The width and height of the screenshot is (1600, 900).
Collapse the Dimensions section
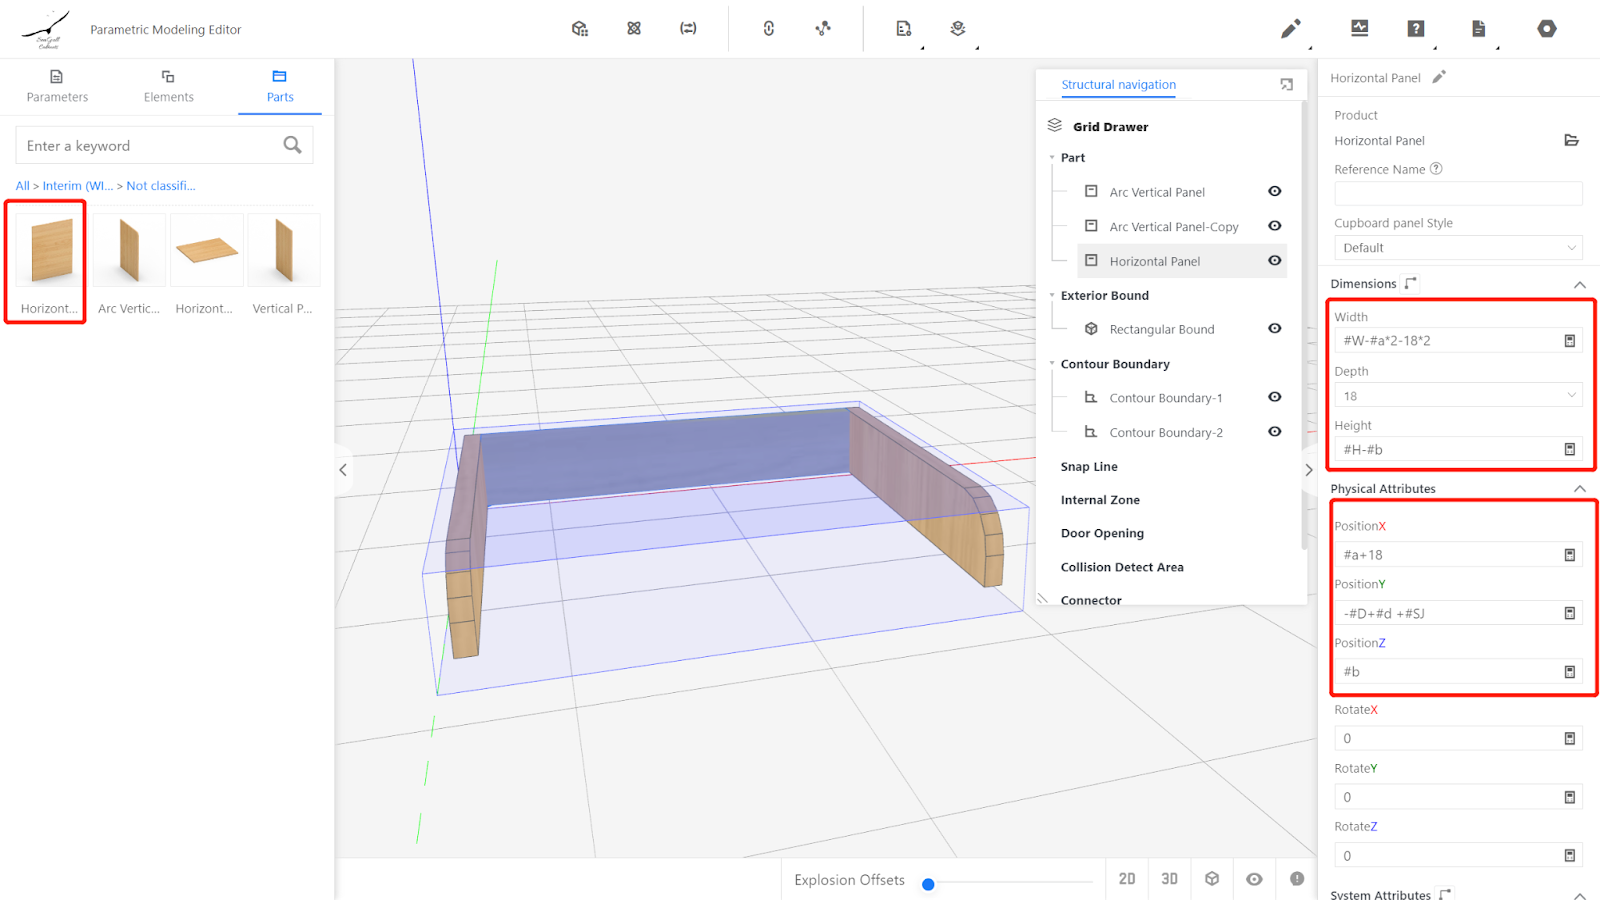coord(1579,285)
